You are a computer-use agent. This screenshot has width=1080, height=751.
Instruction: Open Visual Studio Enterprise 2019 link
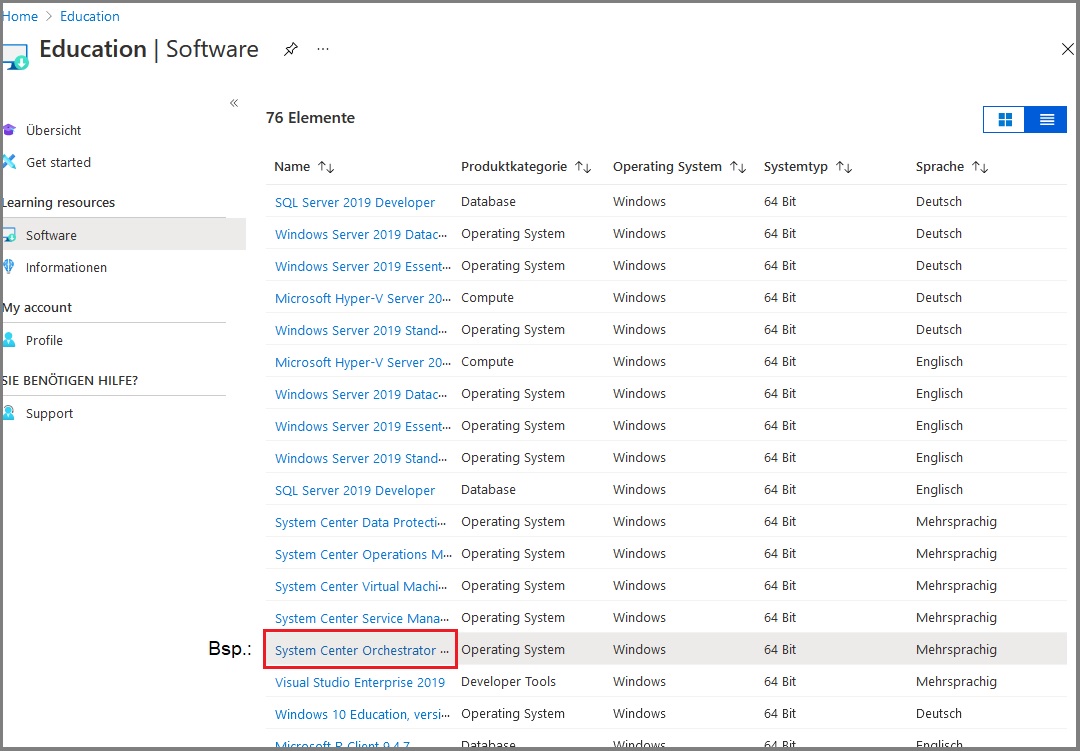tap(359, 682)
